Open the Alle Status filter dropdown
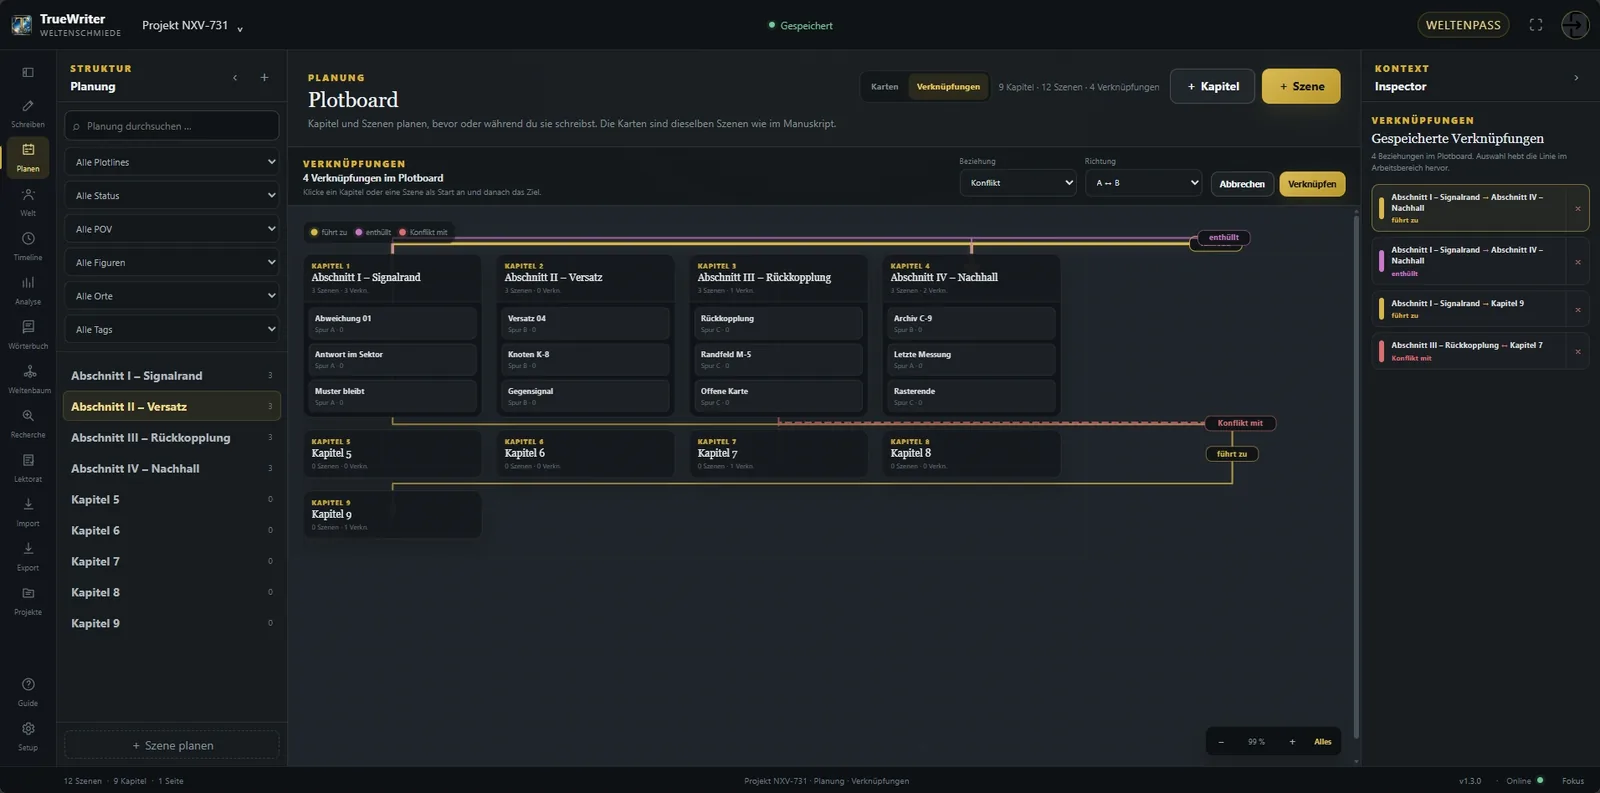 click(x=172, y=195)
